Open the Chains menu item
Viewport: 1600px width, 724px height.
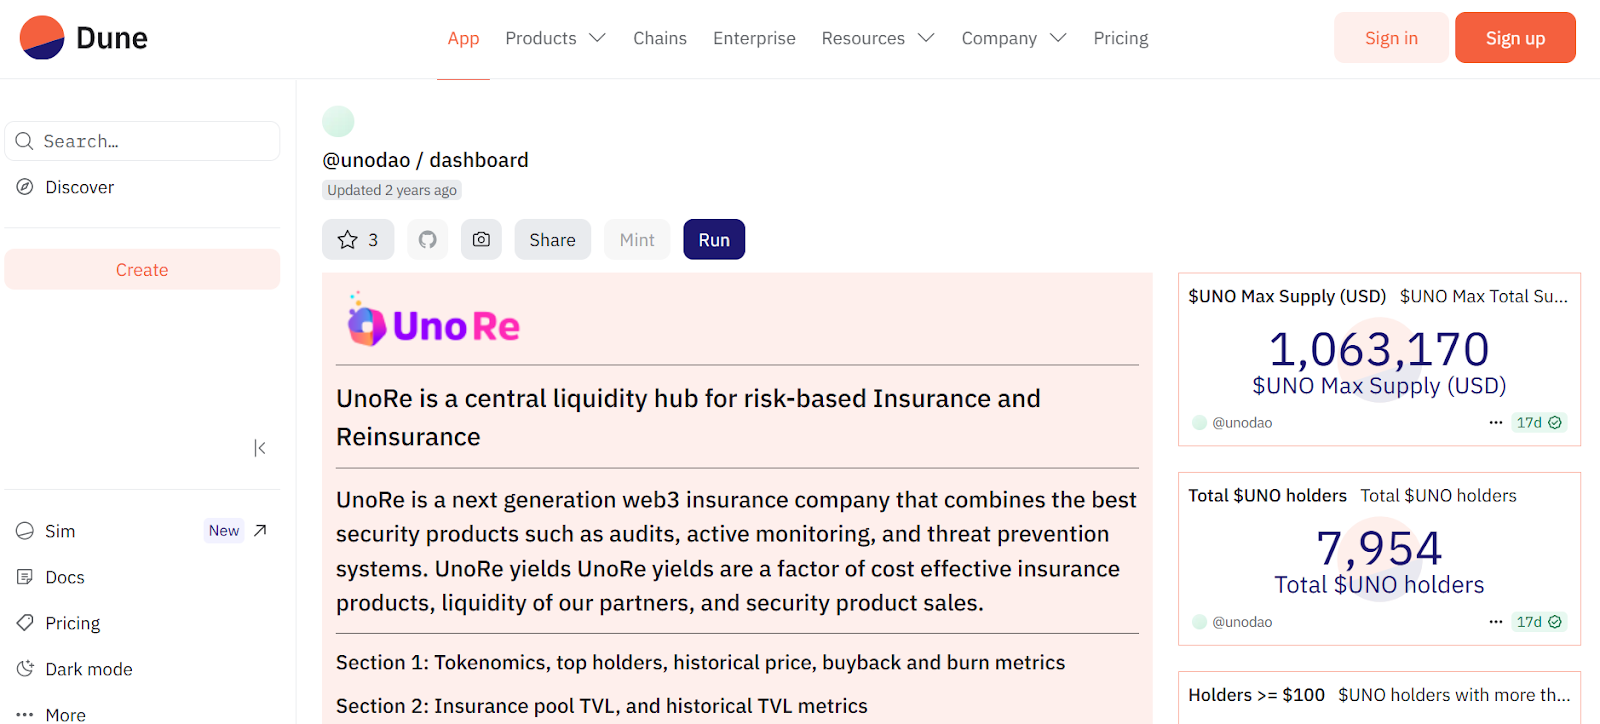tap(660, 38)
